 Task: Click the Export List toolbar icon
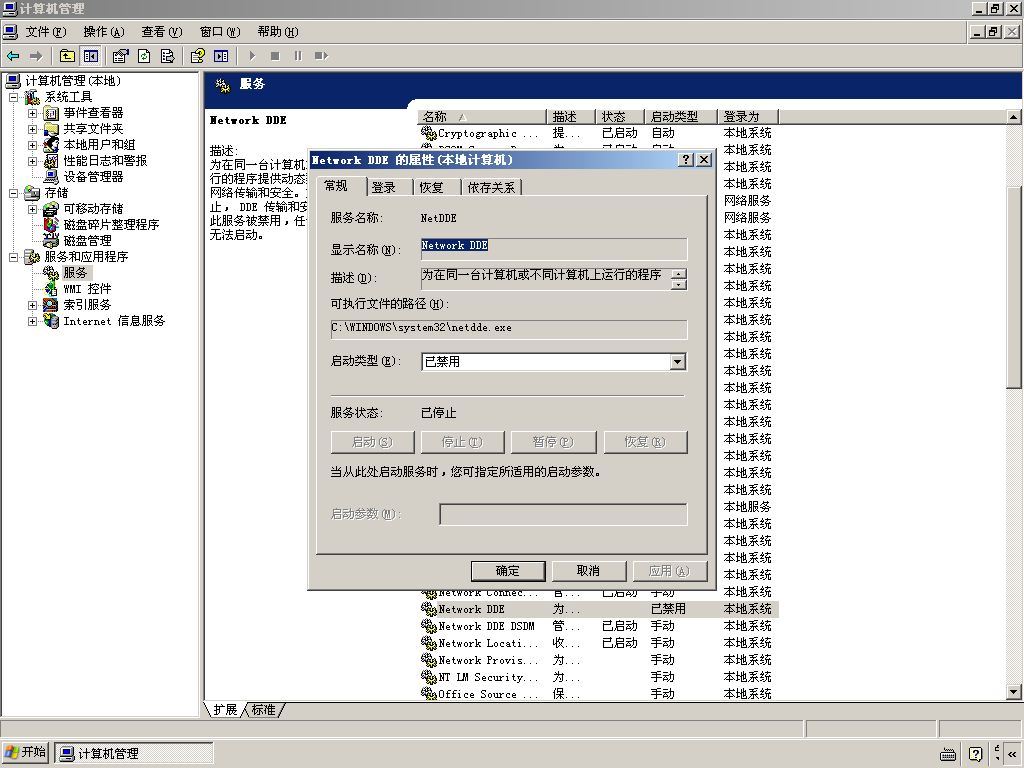[167, 56]
